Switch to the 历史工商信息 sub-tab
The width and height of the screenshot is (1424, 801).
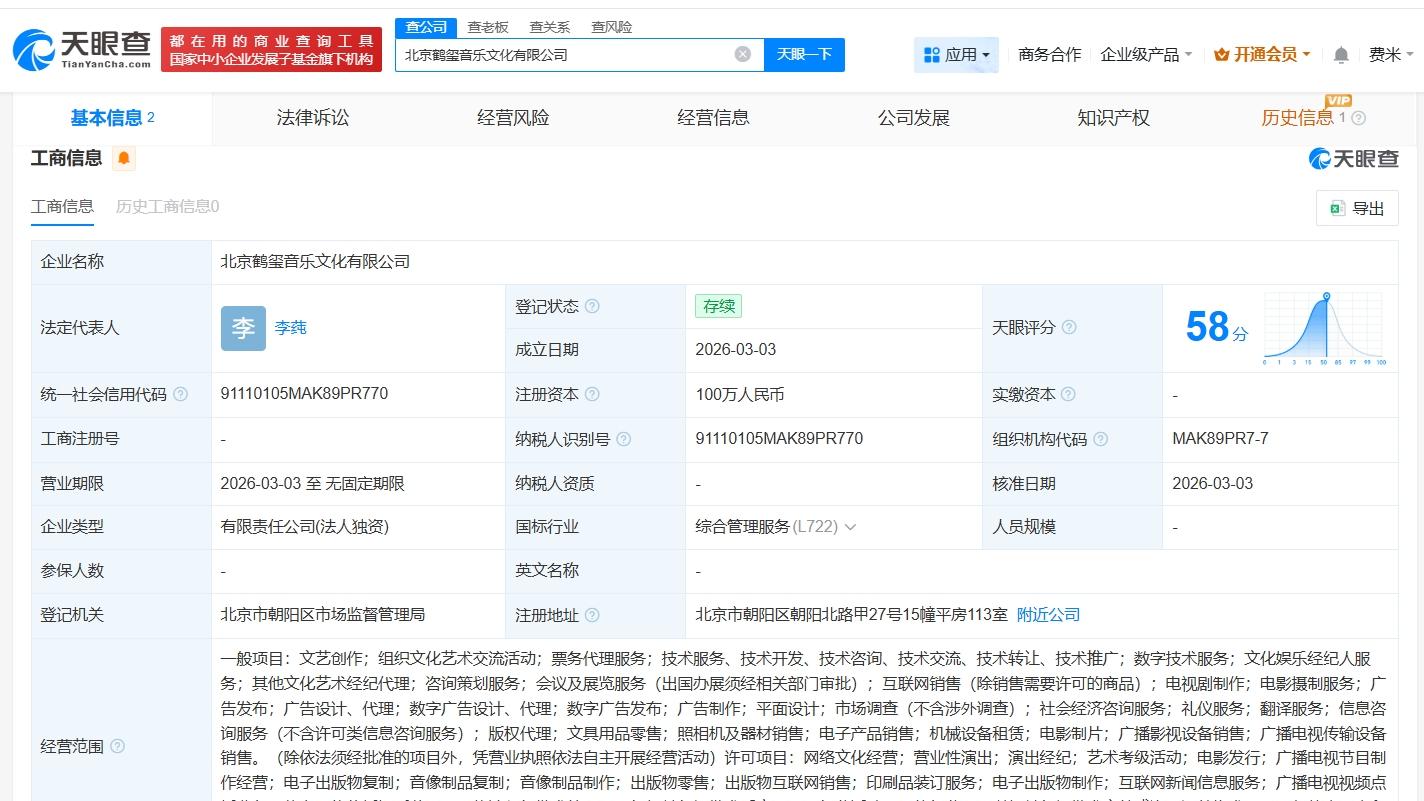166,207
